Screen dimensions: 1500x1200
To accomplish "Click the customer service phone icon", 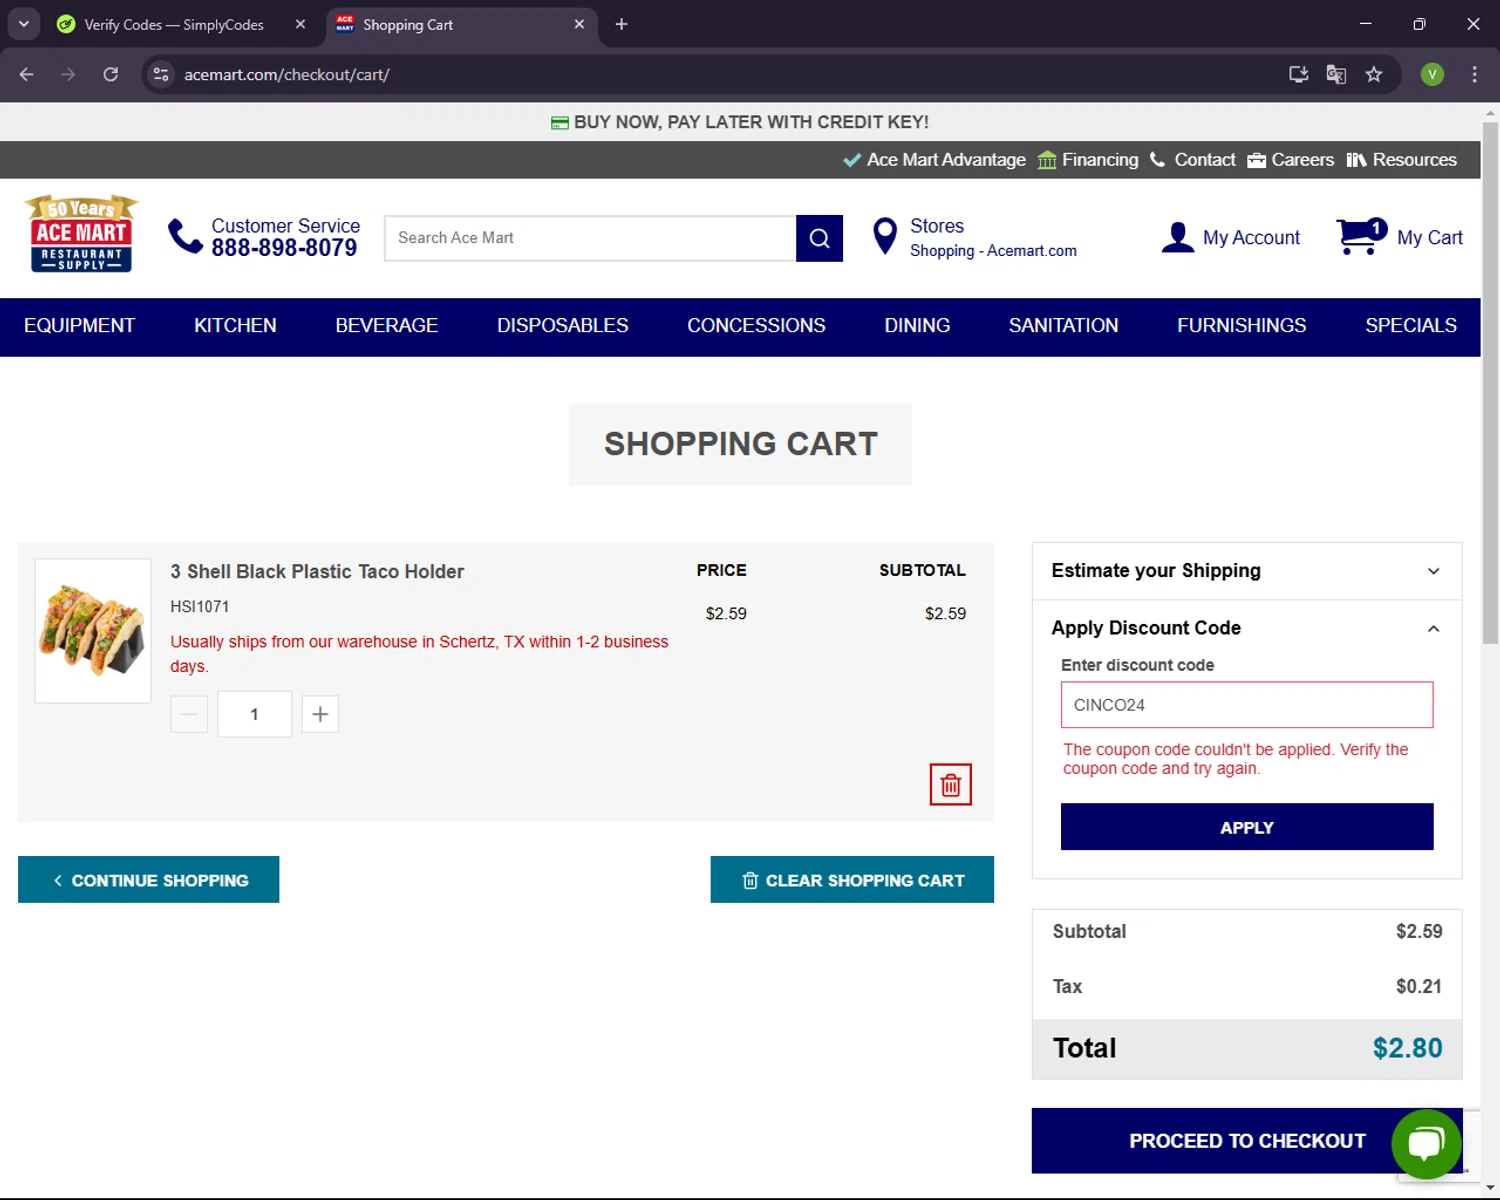I will pos(185,237).
